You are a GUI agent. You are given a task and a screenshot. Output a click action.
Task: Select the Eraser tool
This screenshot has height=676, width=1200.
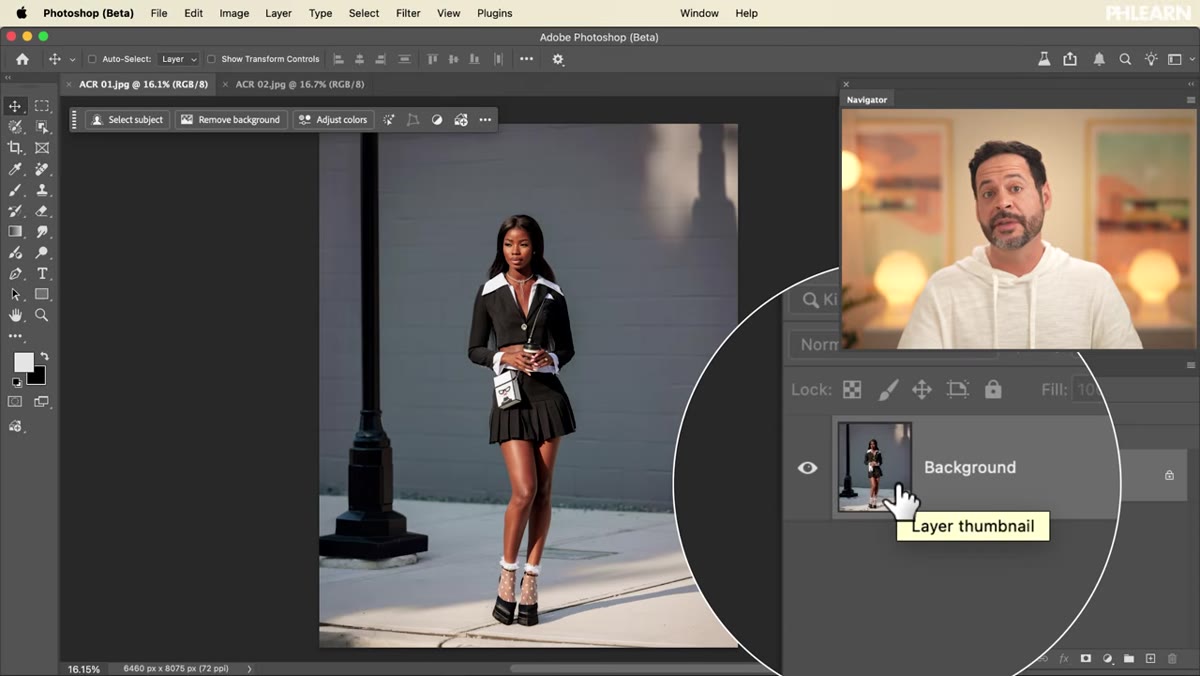[x=42, y=211]
